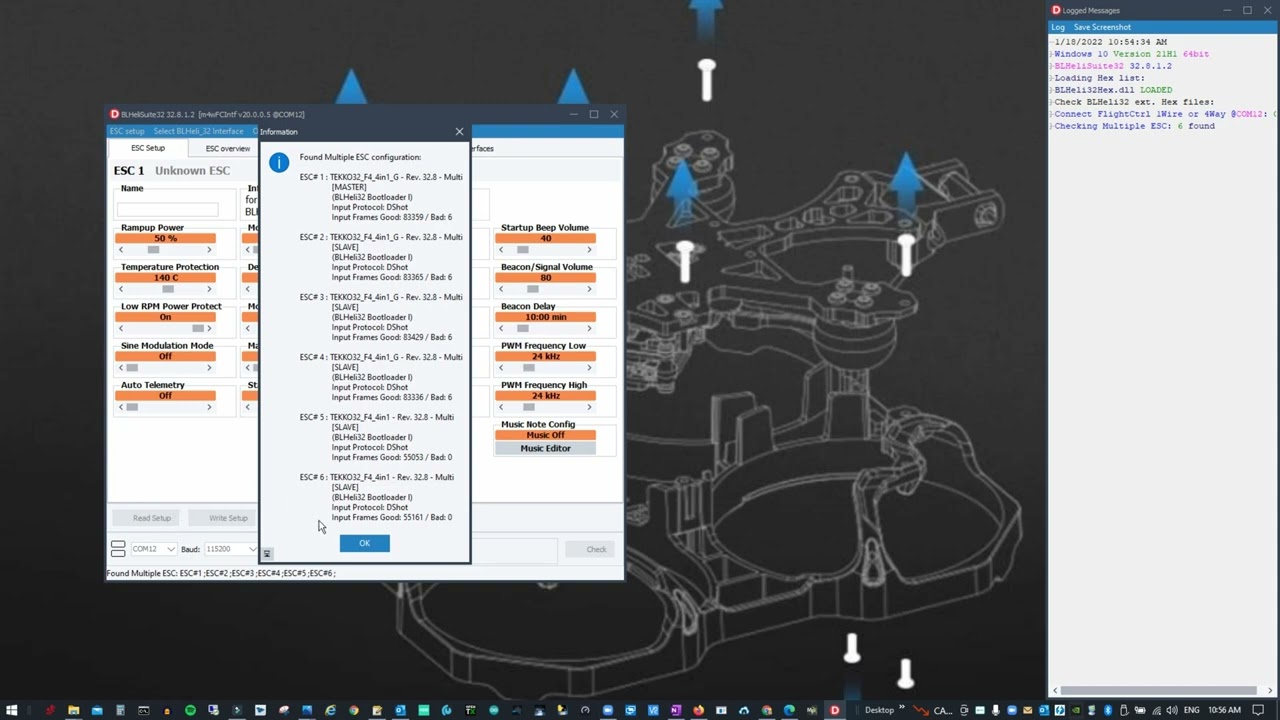Open Microsoft Edge from the taskbar

click(789, 710)
